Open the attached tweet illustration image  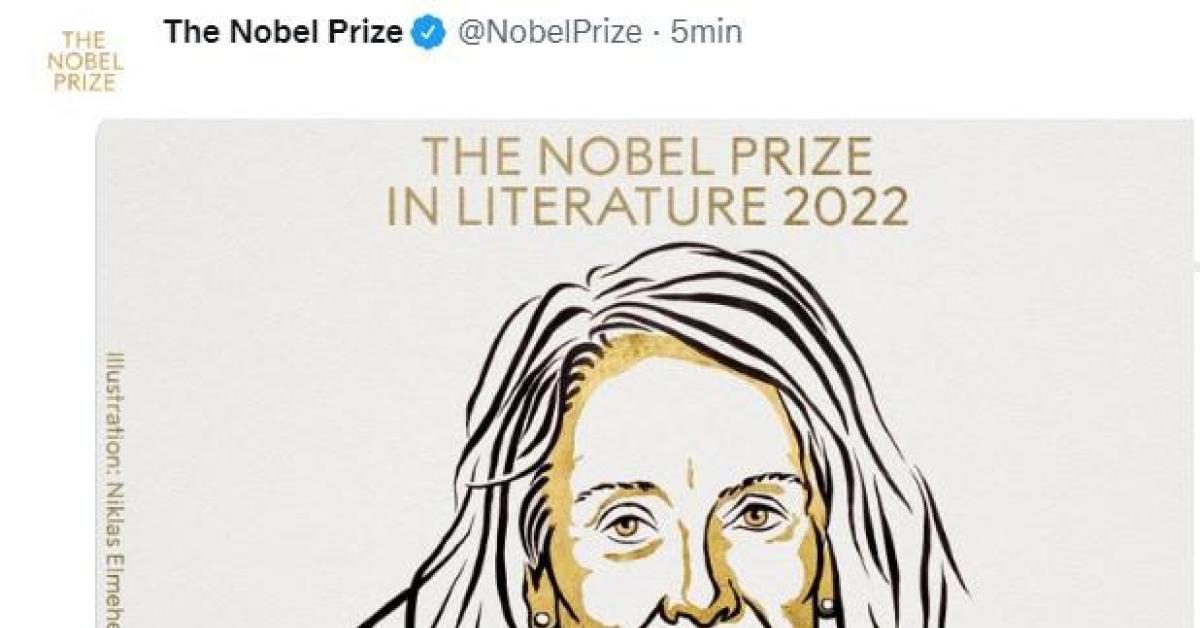coord(650,400)
